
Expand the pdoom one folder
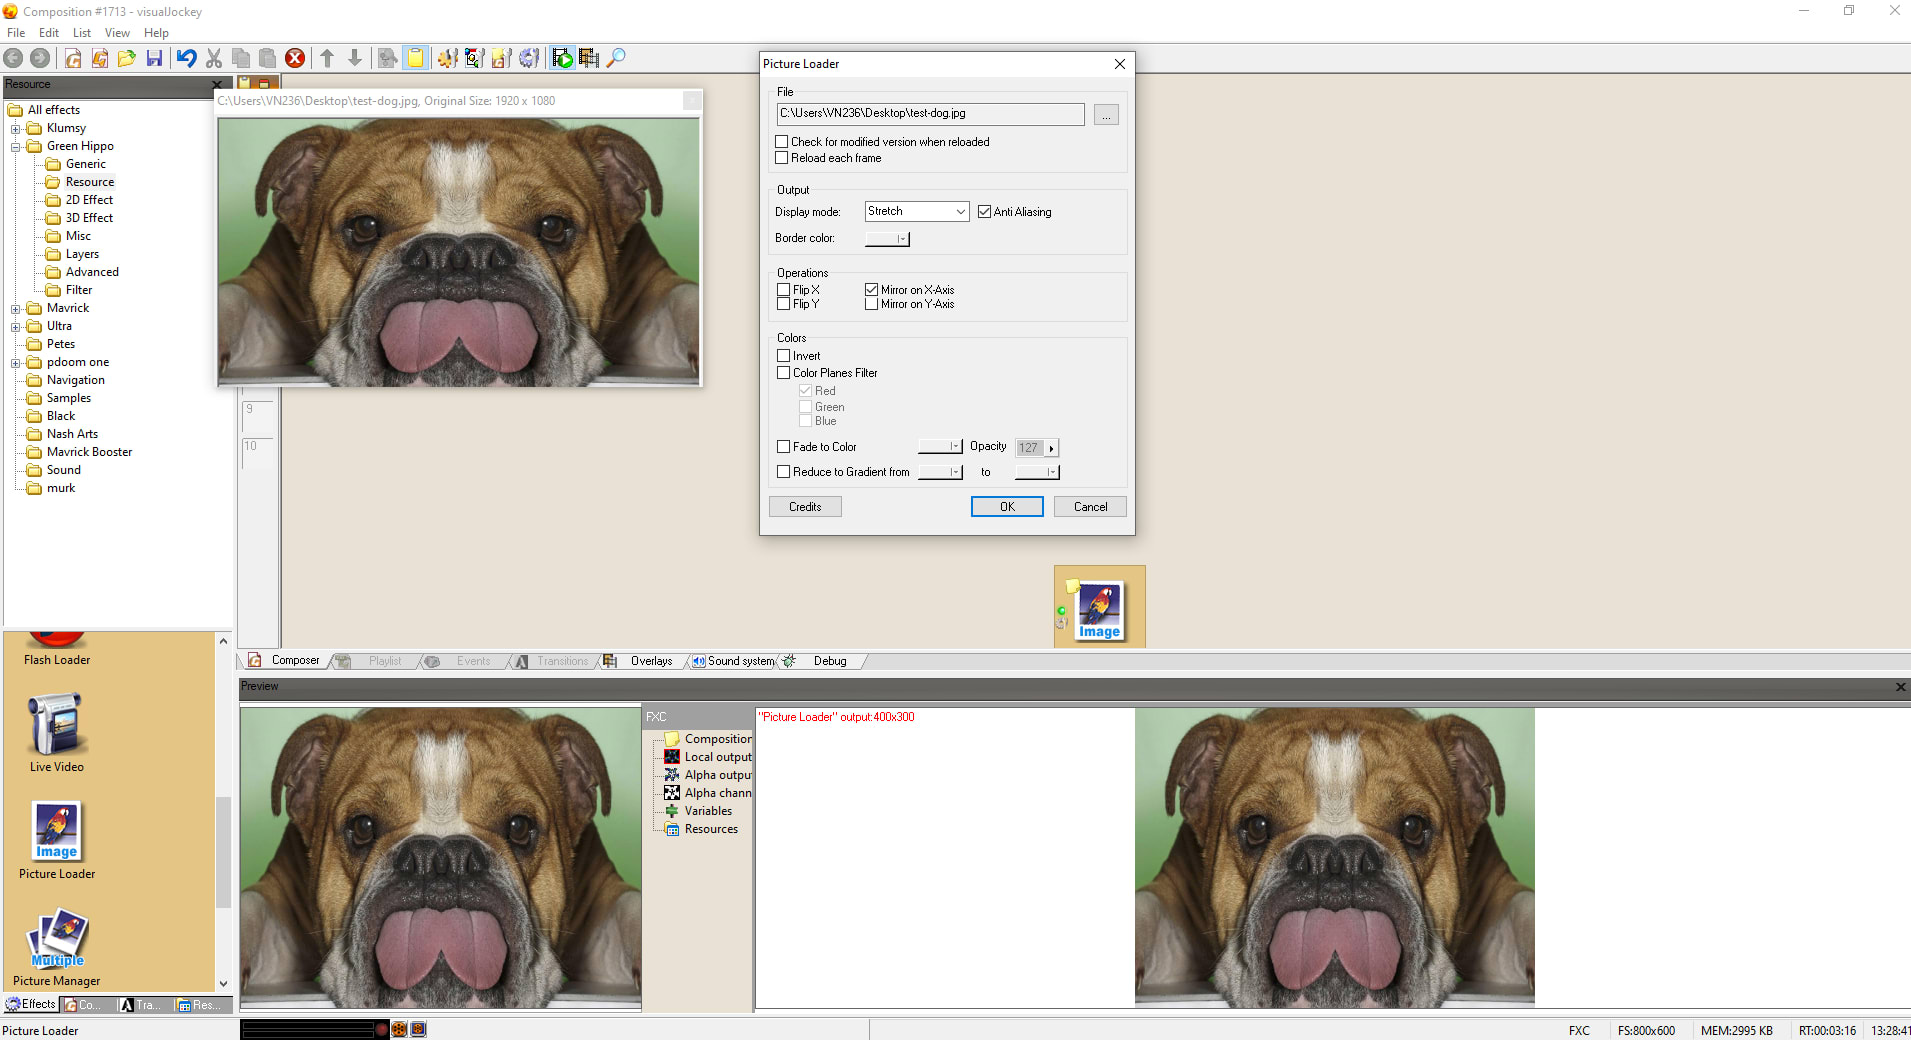[16, 363]
